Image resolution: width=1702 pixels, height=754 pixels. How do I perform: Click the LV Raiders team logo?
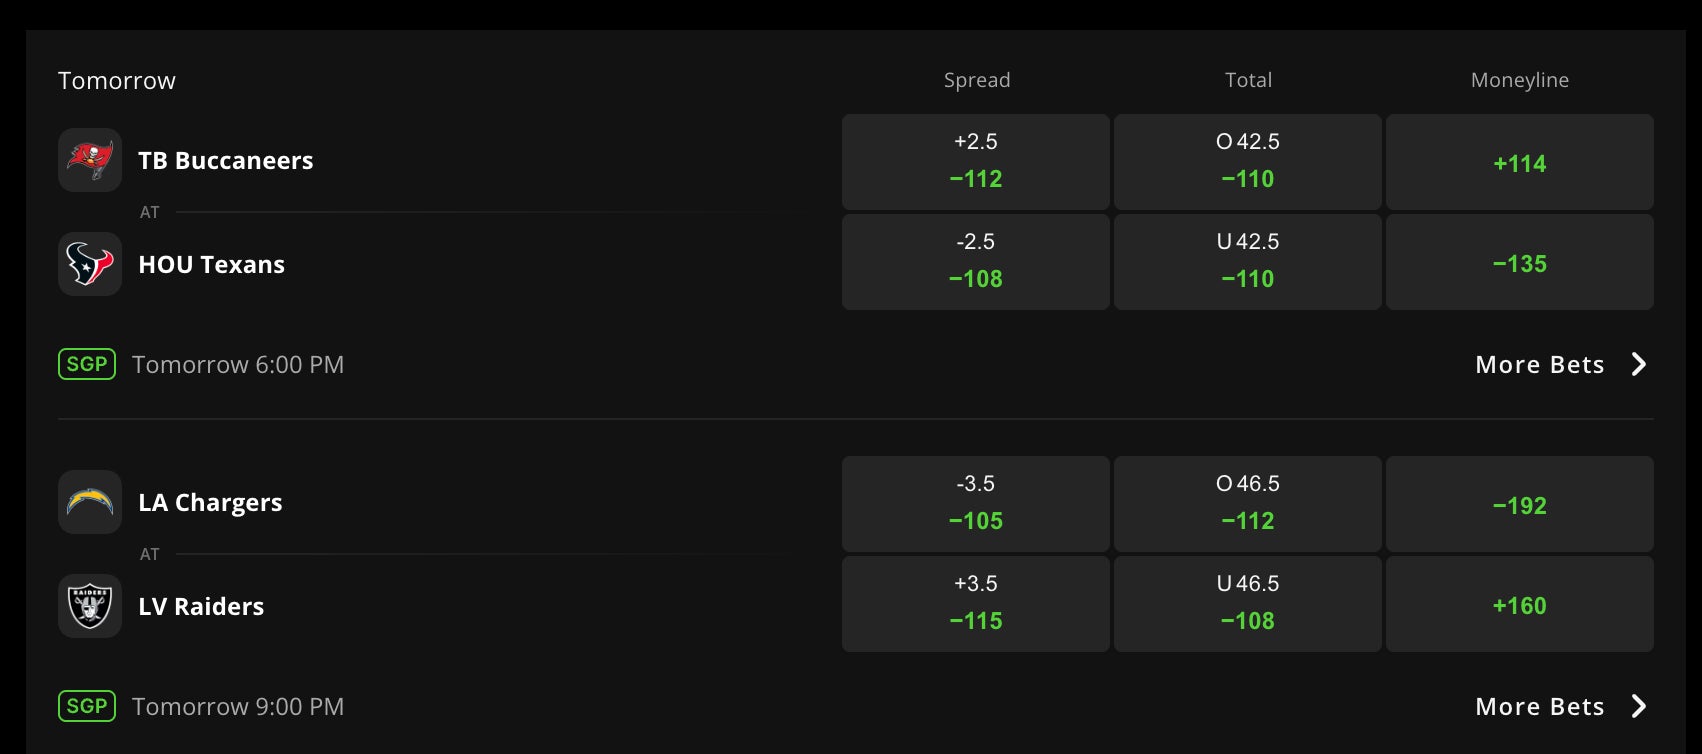click(90, 606)
